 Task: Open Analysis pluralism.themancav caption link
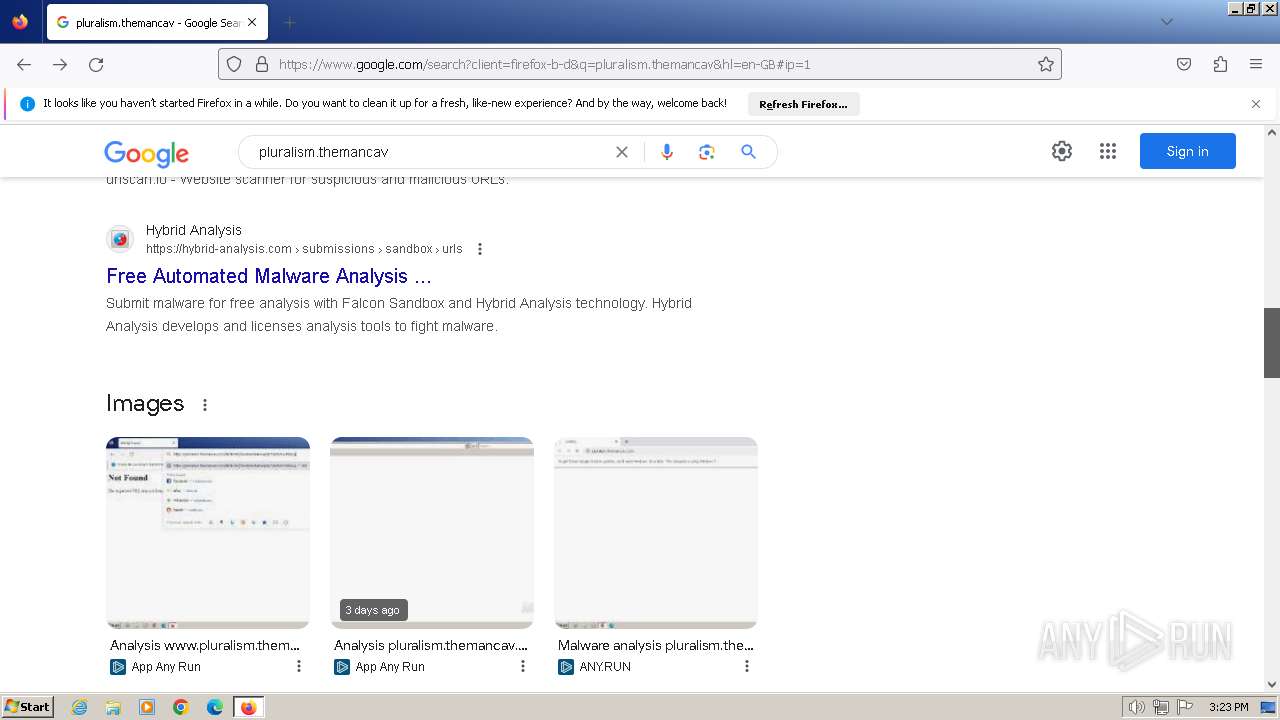[431, 645]
